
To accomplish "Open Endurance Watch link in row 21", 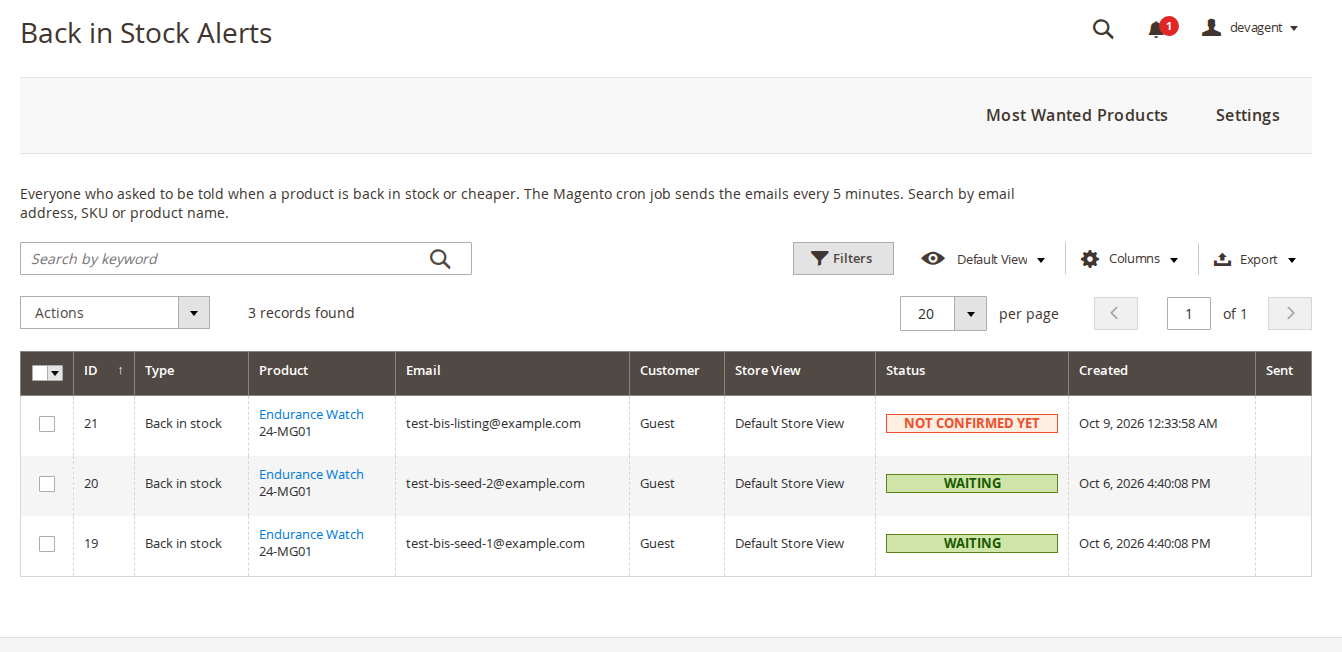I will pos(311,414).
